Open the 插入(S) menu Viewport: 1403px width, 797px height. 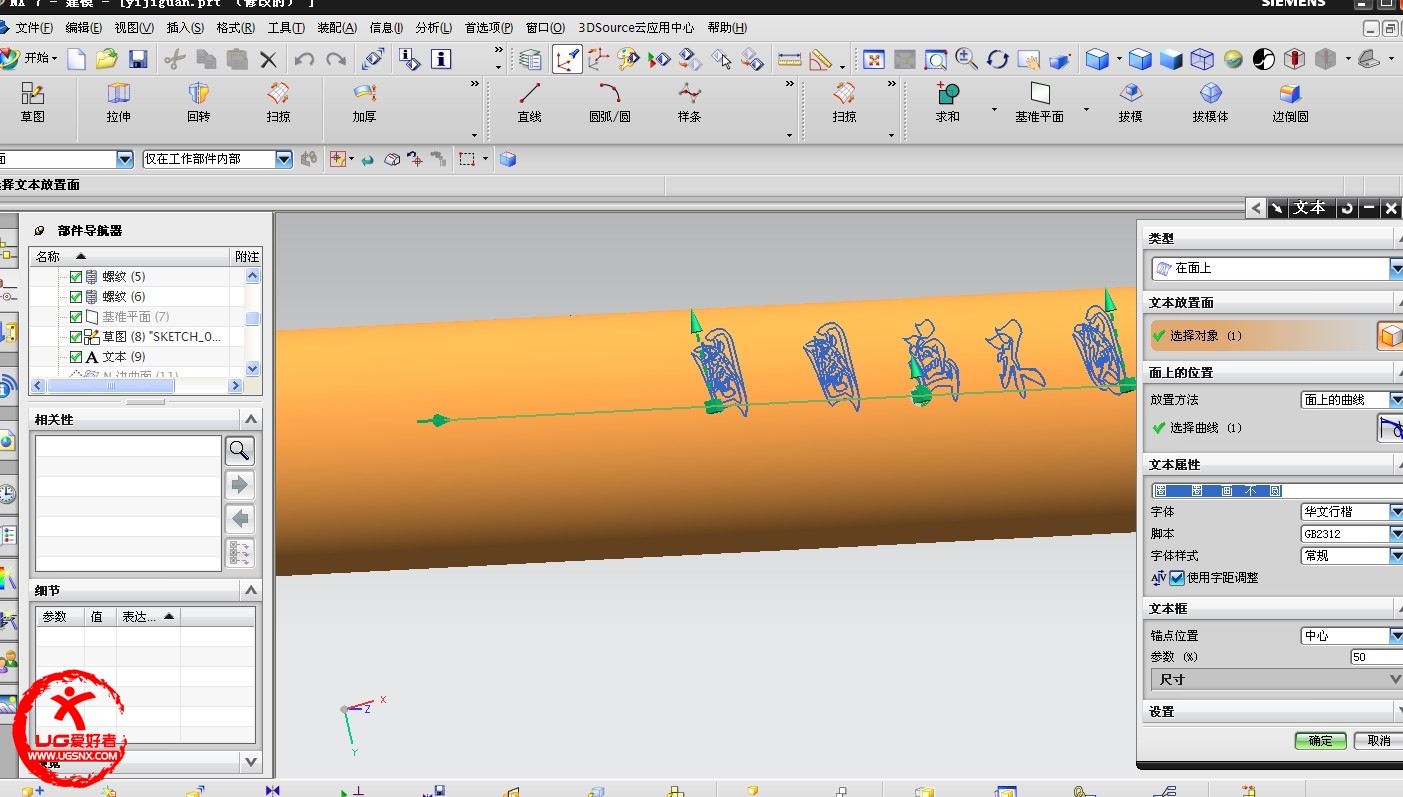[x=185, y=28]
